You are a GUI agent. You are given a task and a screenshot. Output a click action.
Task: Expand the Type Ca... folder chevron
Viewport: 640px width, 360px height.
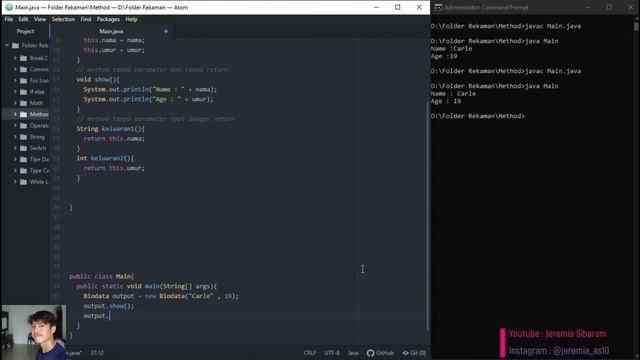tap(15, 171)
